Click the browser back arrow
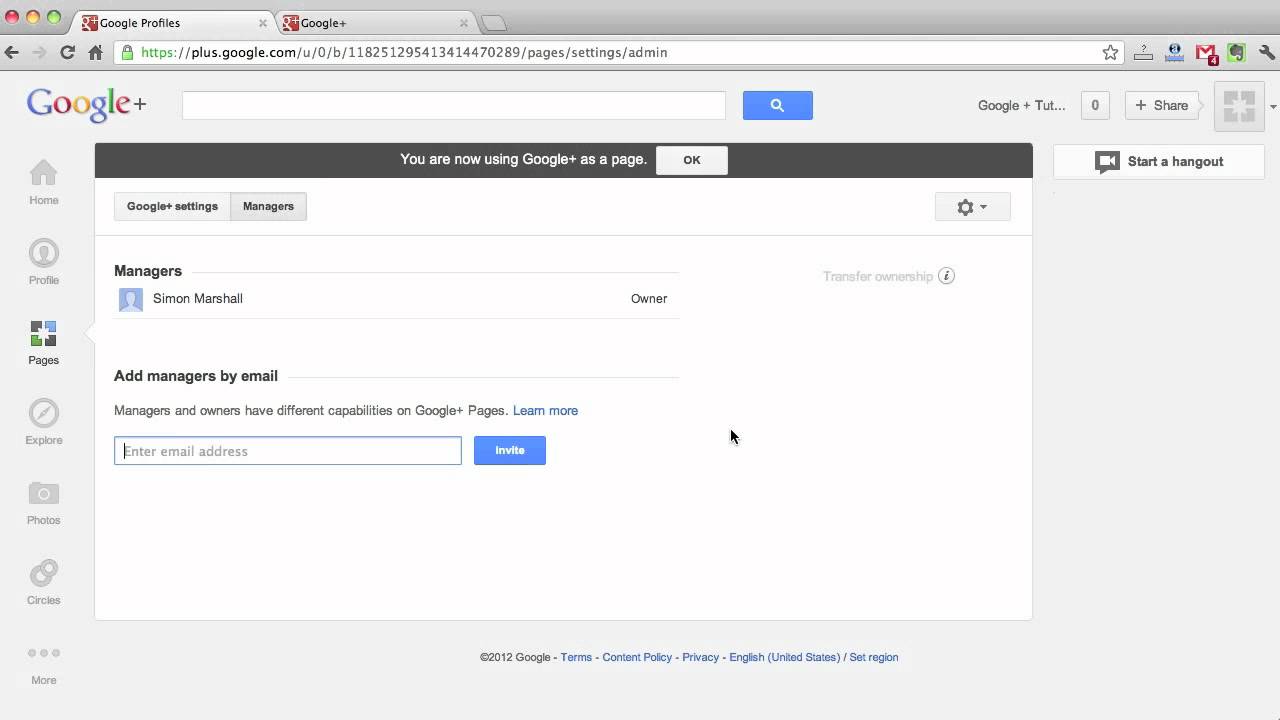Screen dimensions: 1280x720 11,52
